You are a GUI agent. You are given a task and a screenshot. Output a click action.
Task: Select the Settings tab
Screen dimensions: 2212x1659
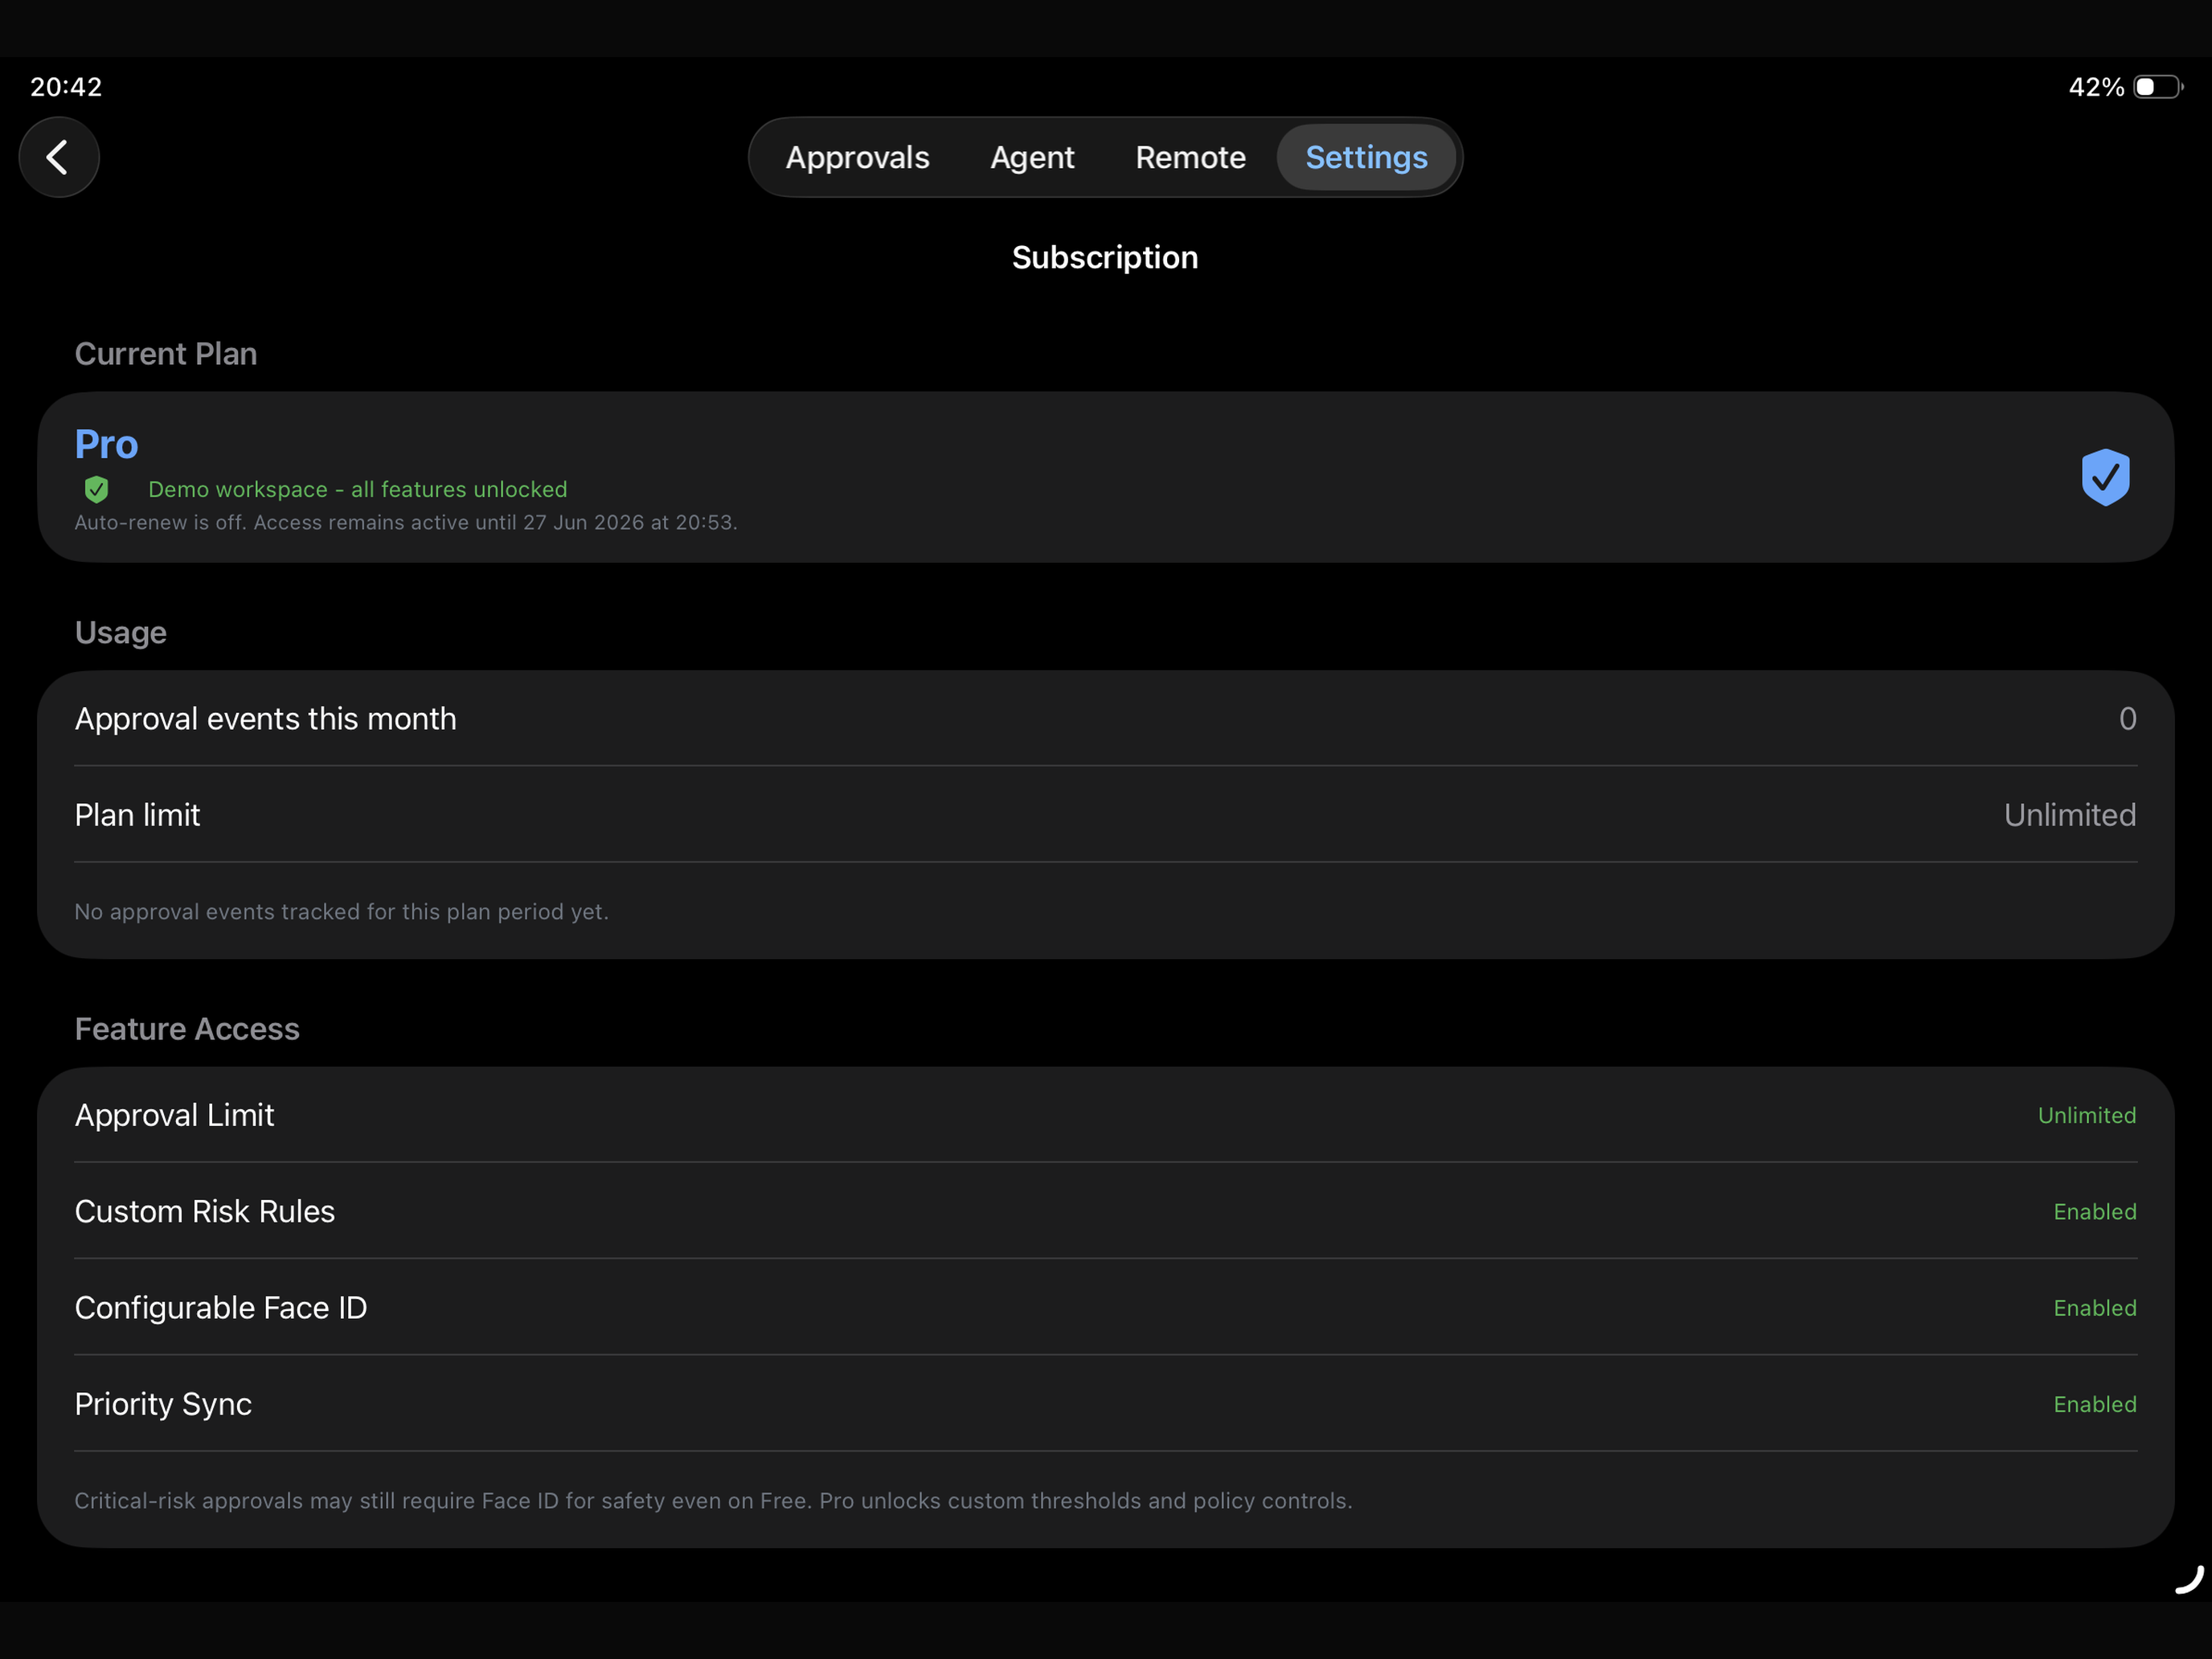pyautogui.click(x=1366, y=157)
